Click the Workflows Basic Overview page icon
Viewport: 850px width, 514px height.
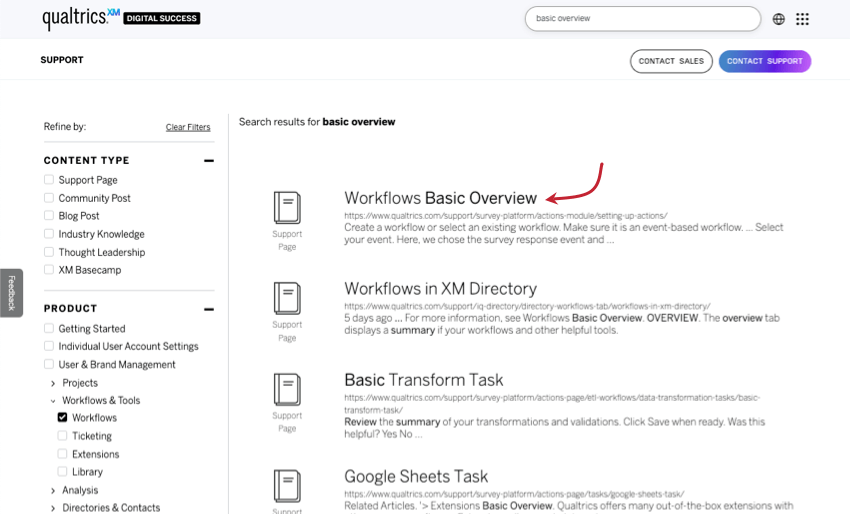tap(287, 208)
